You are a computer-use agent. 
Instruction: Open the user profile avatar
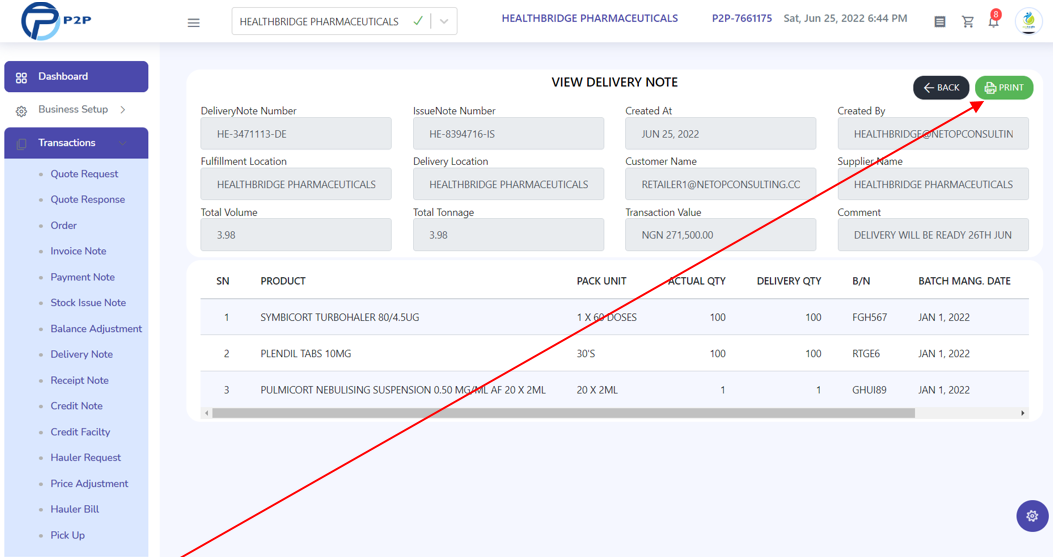pyautogui.click(x=1028, y=22)
